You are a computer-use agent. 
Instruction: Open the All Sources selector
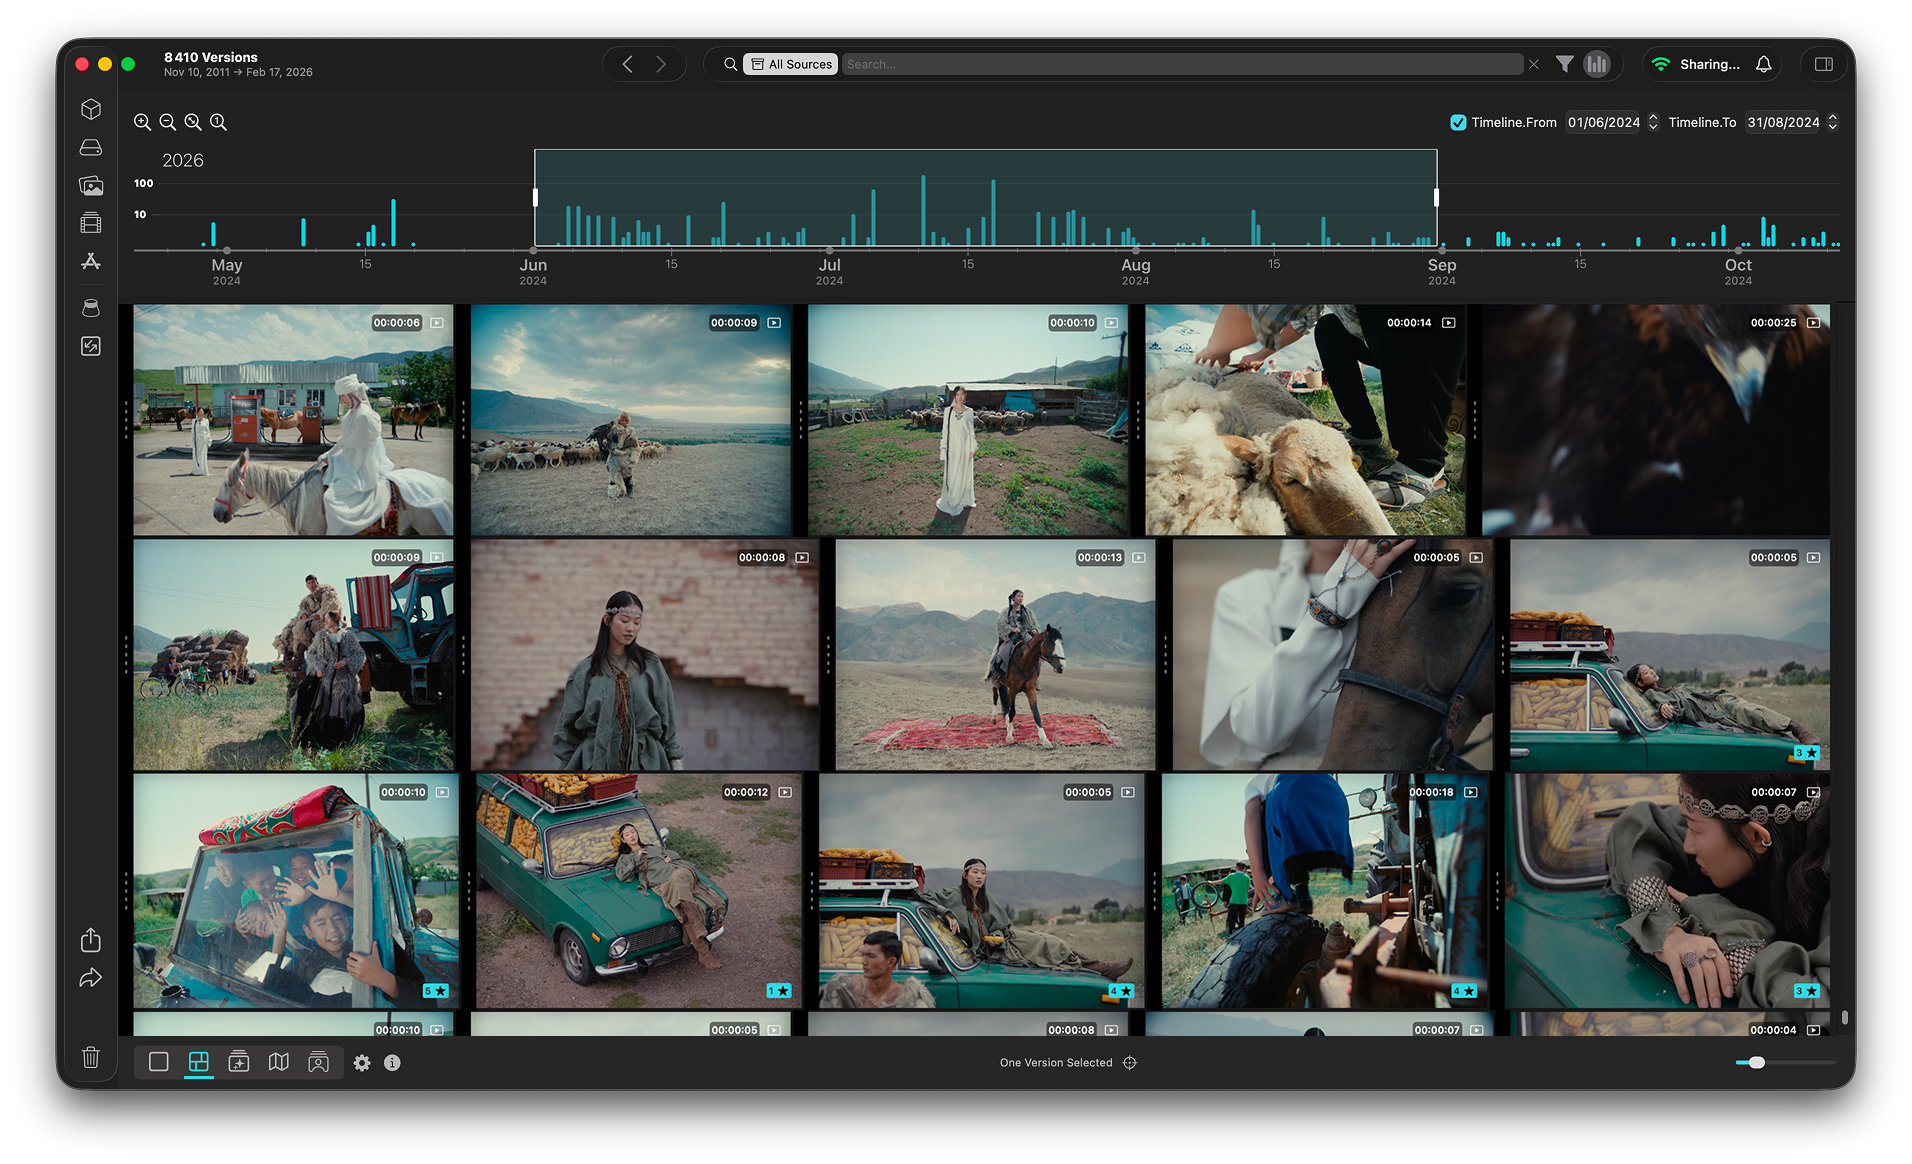click(x=791, y=64)
